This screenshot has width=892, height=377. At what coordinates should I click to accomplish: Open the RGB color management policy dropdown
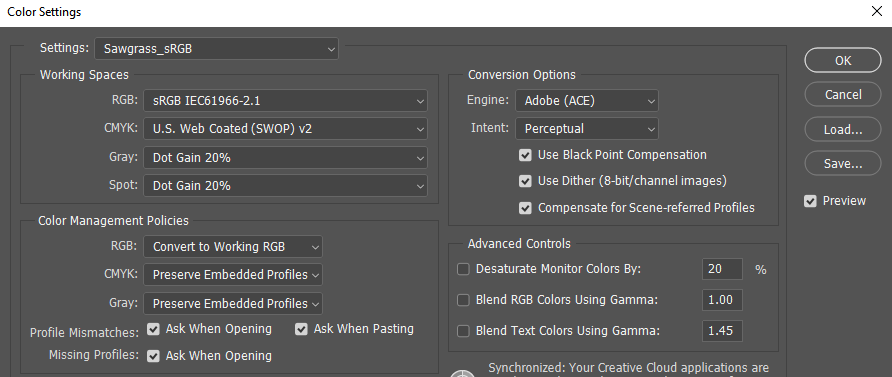233,247
